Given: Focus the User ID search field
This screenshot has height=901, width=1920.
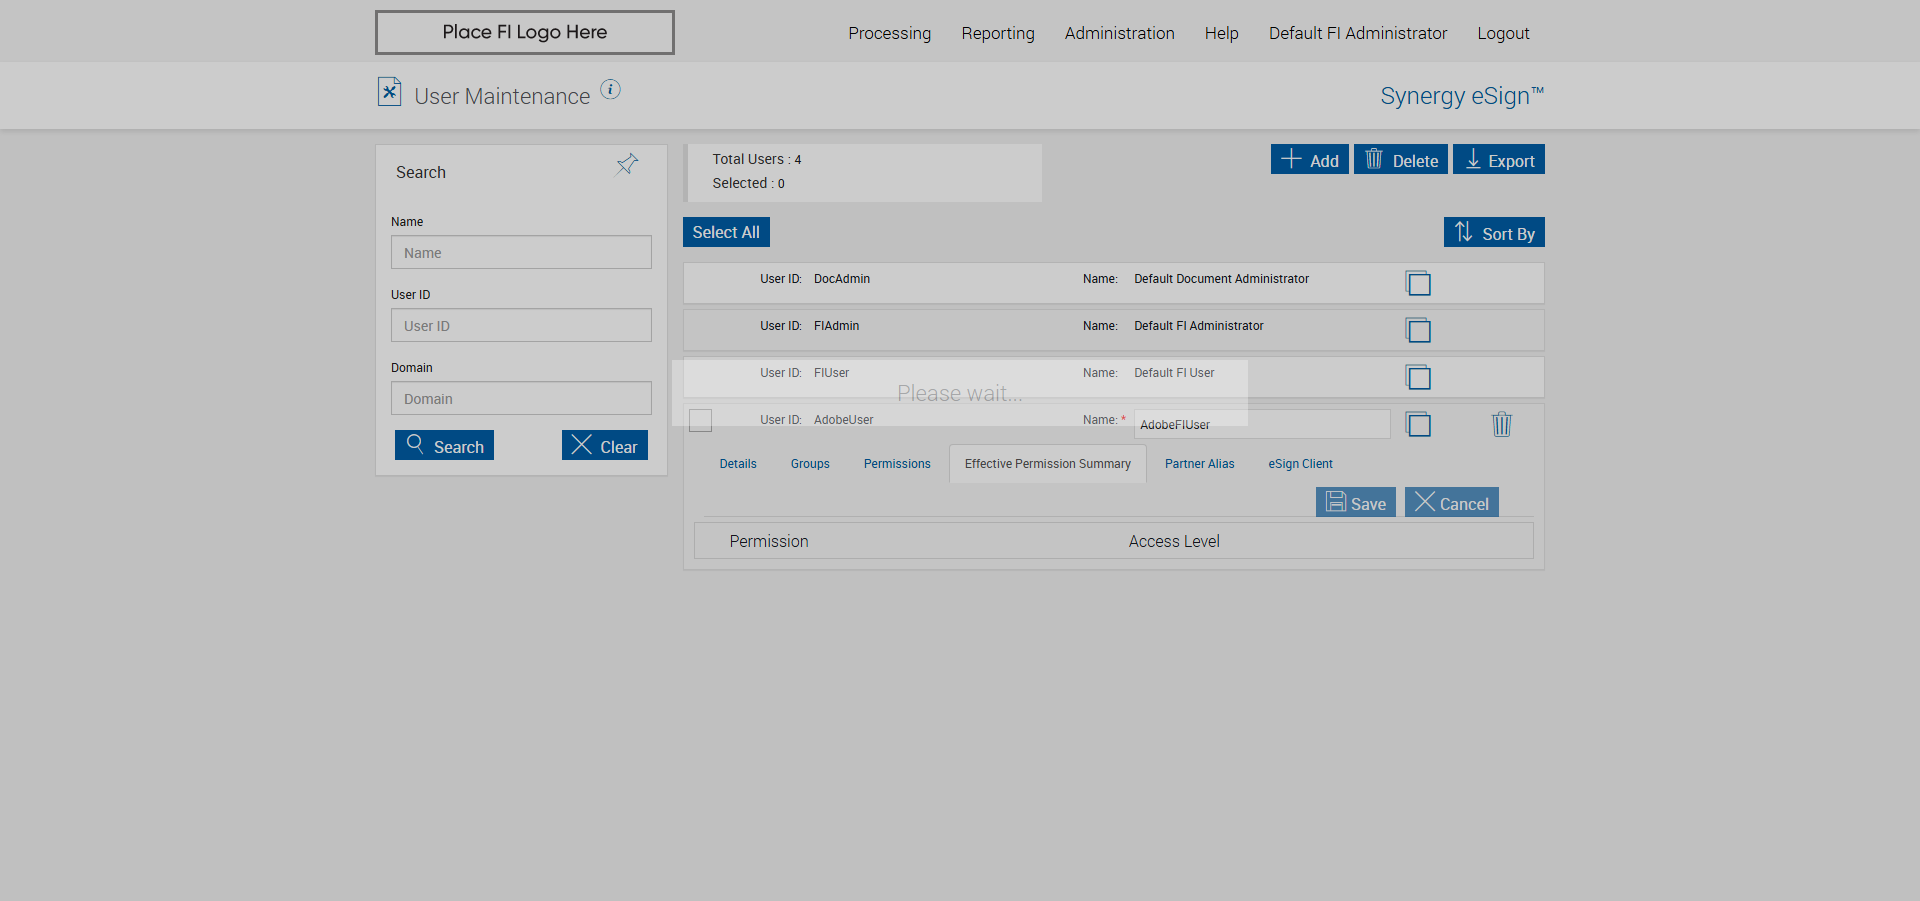Looking at the screenshot, I should pos(521,325).
